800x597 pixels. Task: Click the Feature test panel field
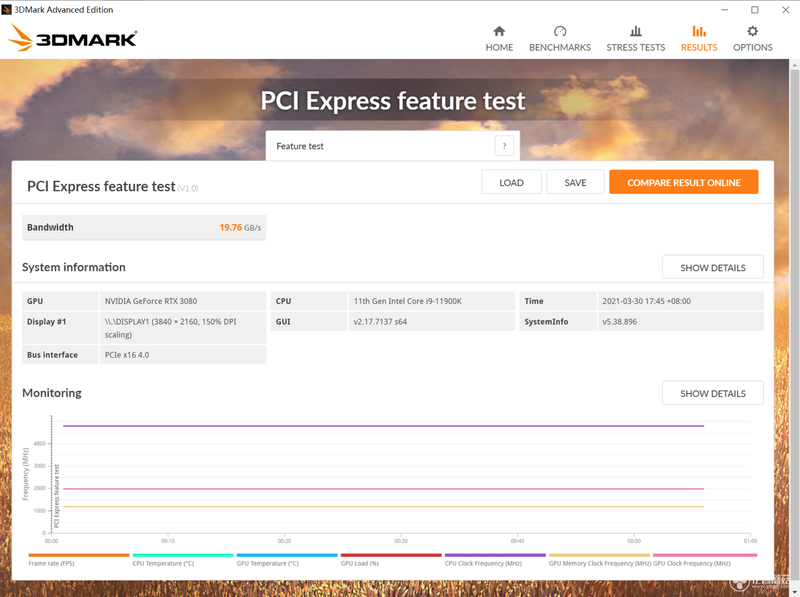[x=392, y=146]
